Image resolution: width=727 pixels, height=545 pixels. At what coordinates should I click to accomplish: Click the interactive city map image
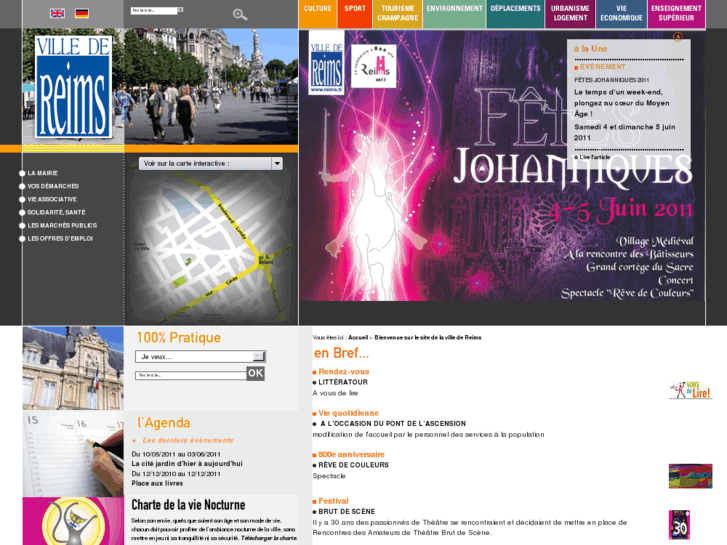211,247
